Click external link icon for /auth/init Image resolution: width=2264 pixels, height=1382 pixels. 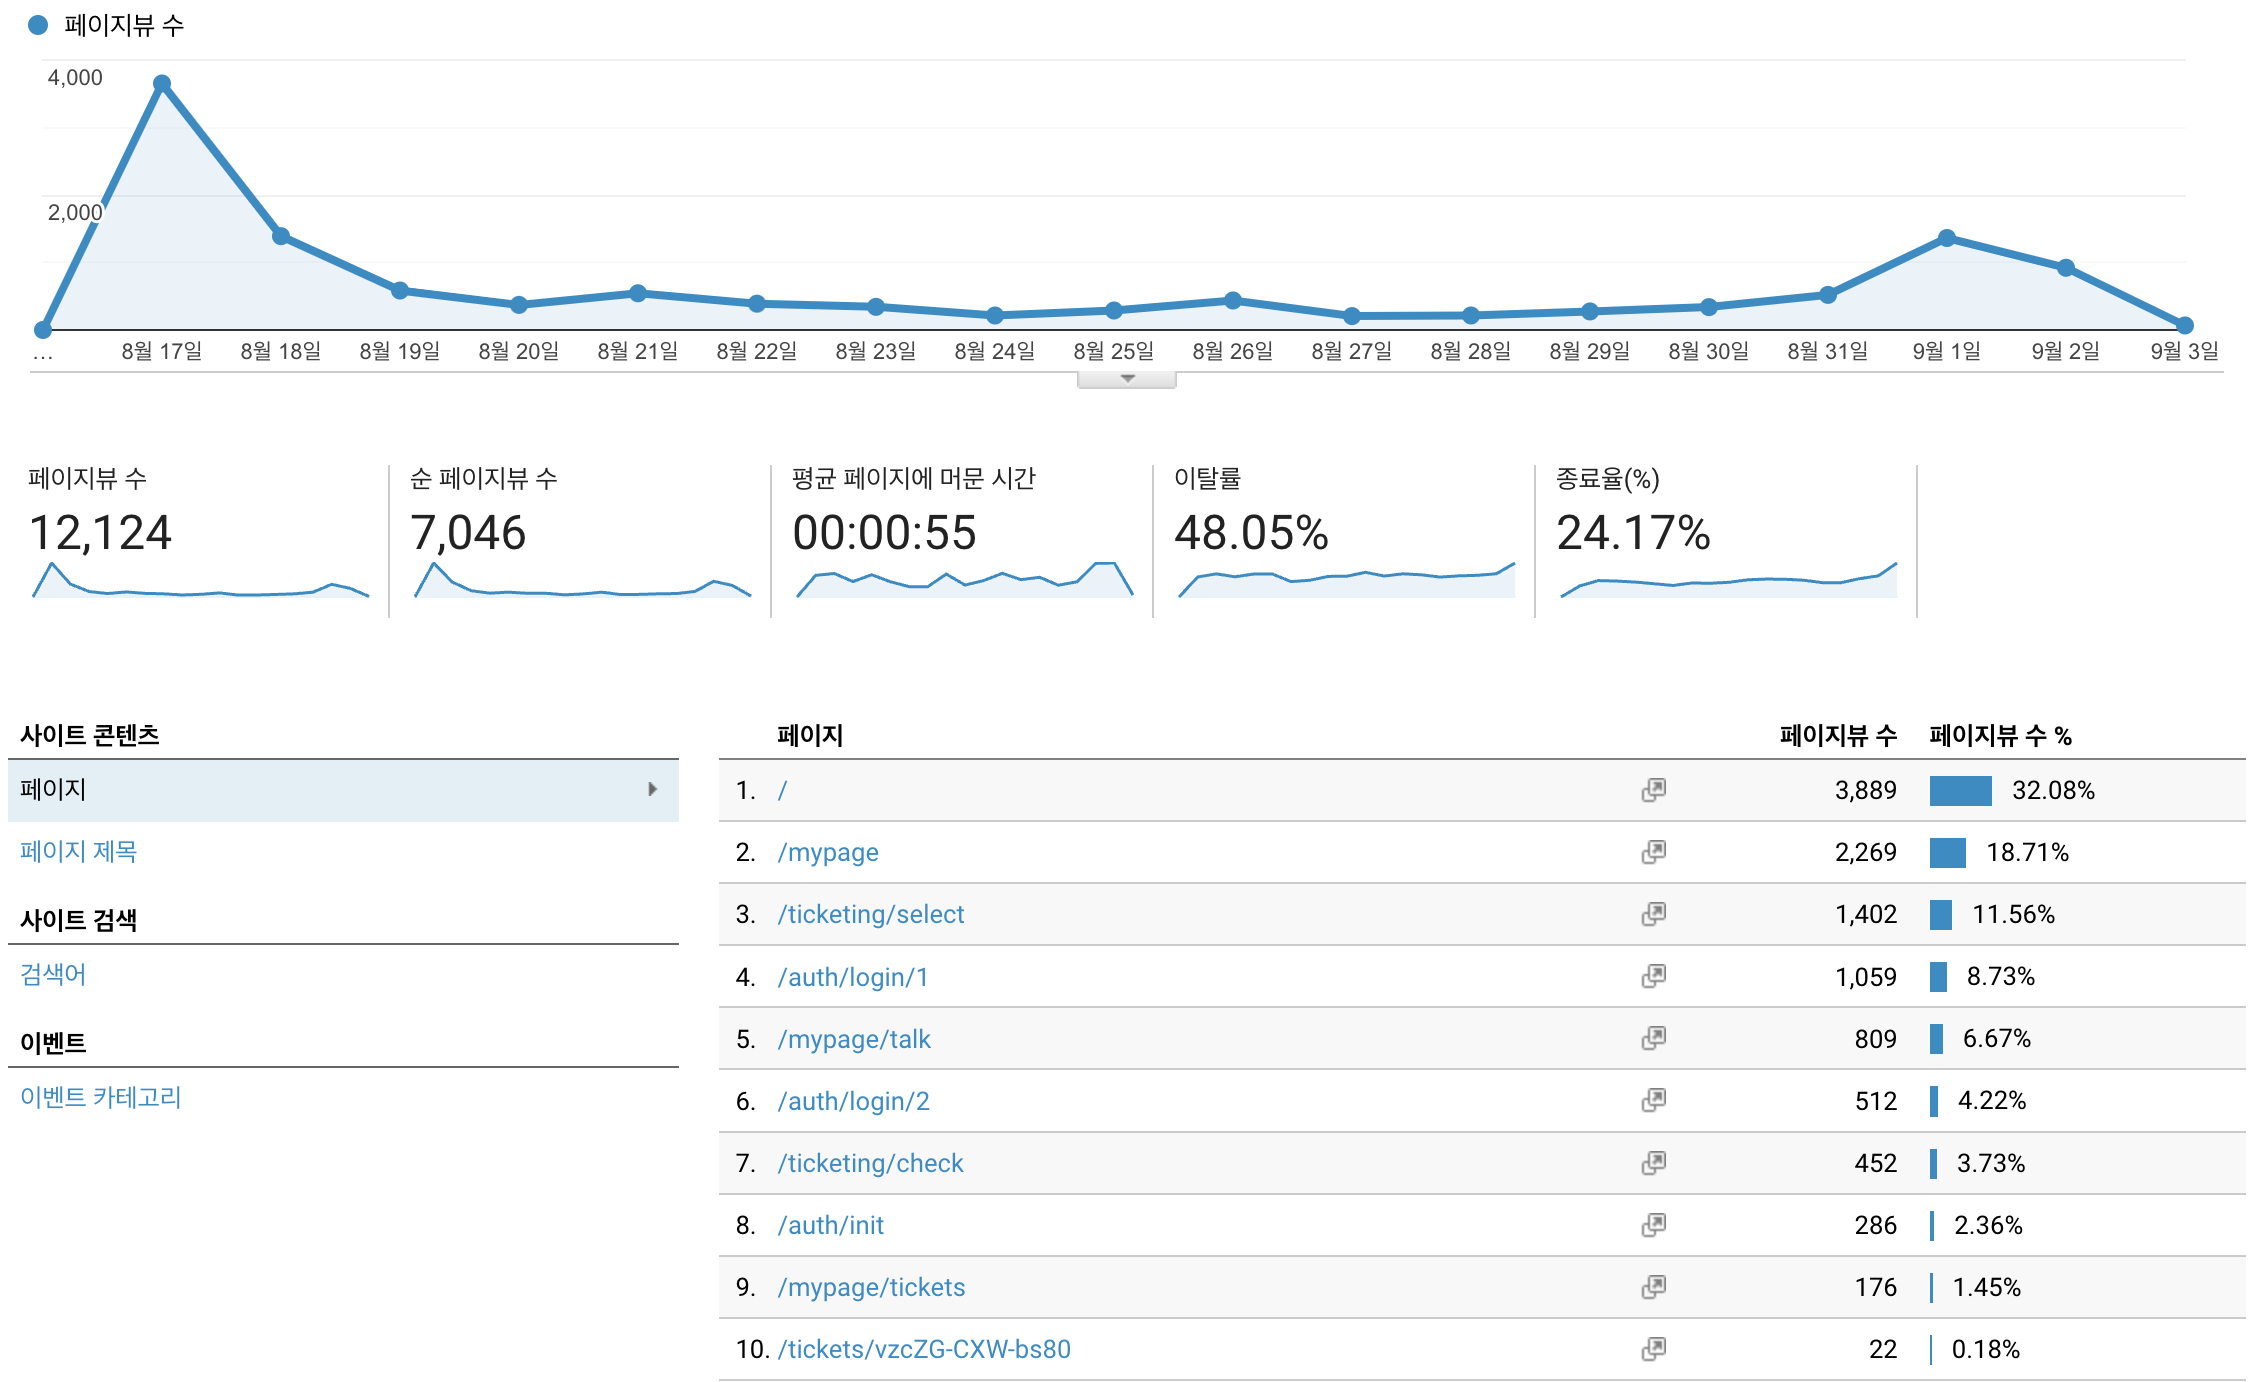(x=1653, y=1224)
